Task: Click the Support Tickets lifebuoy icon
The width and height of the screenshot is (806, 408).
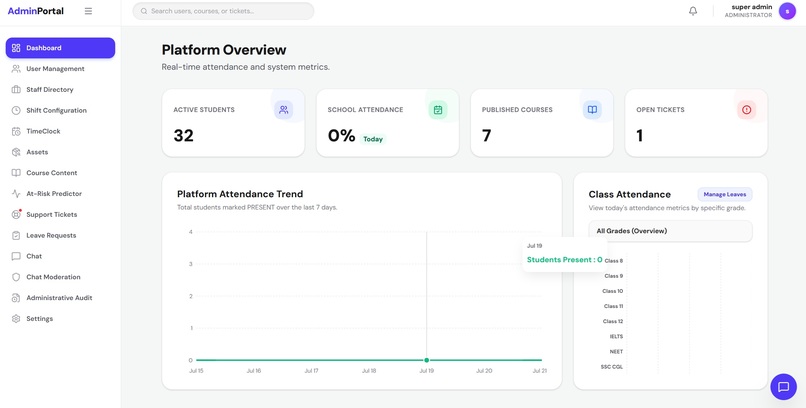Action: pyautogui.click(x=16, y=214)
